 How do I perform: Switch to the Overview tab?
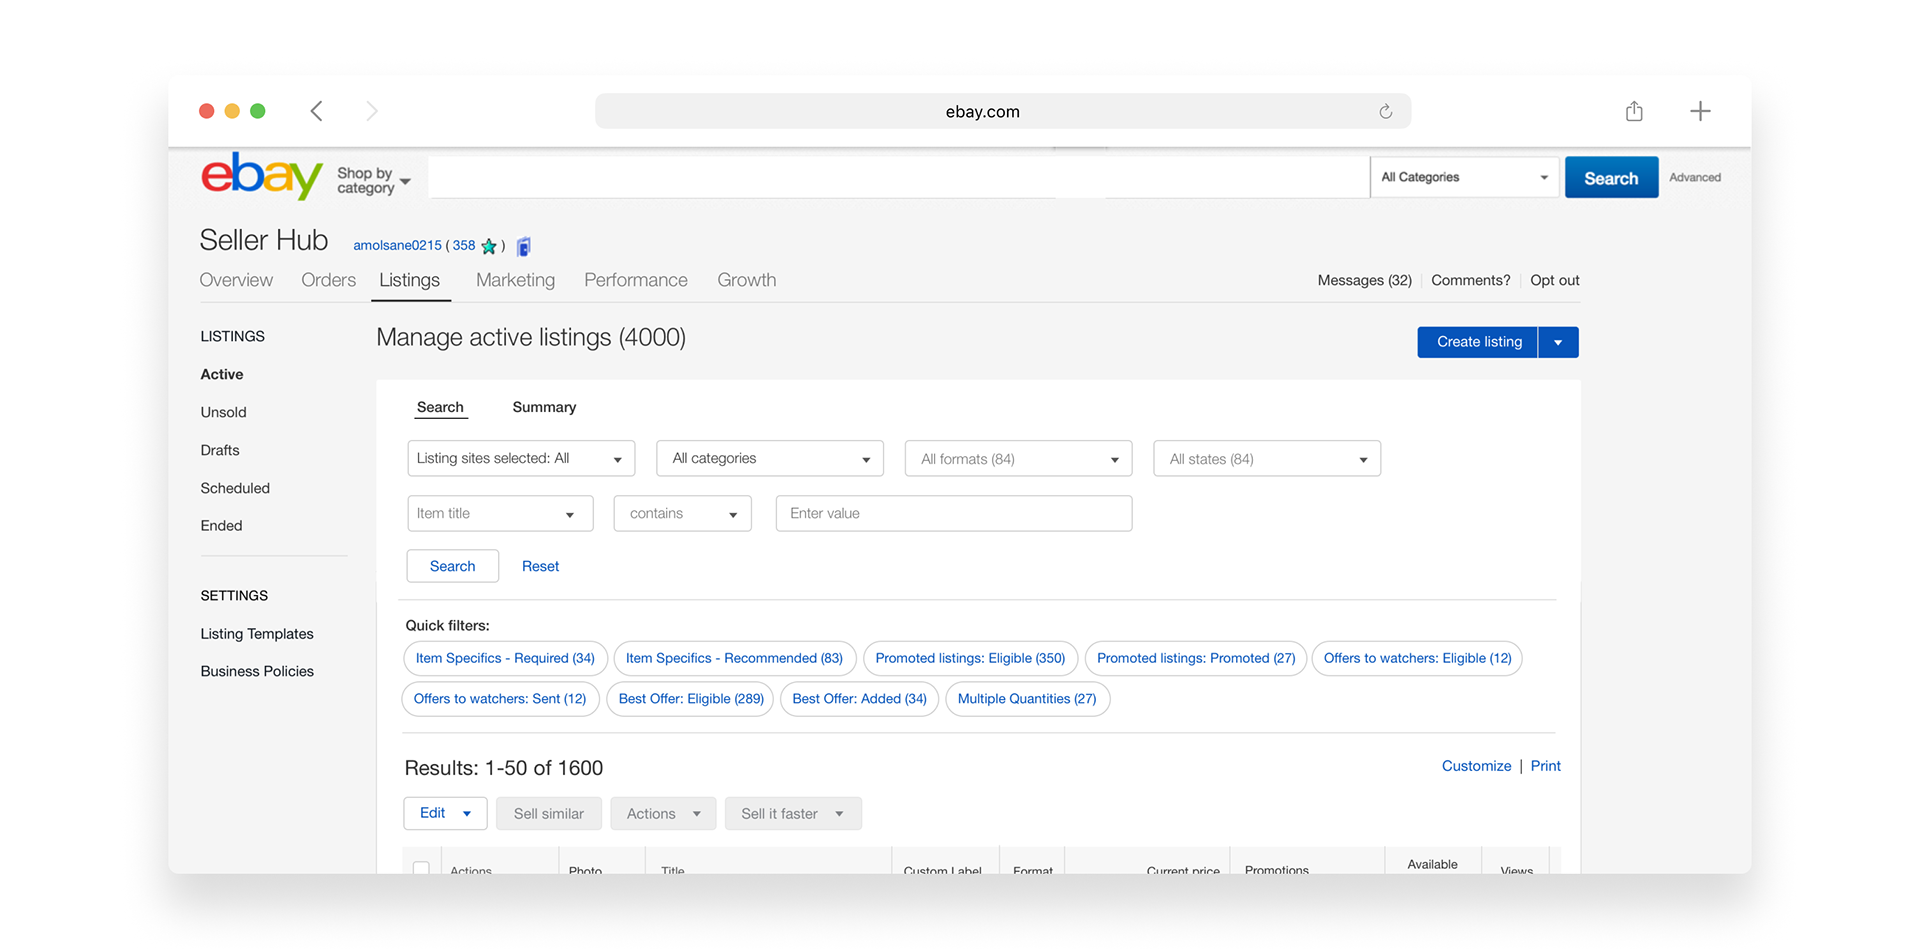(x=236, y=280)
